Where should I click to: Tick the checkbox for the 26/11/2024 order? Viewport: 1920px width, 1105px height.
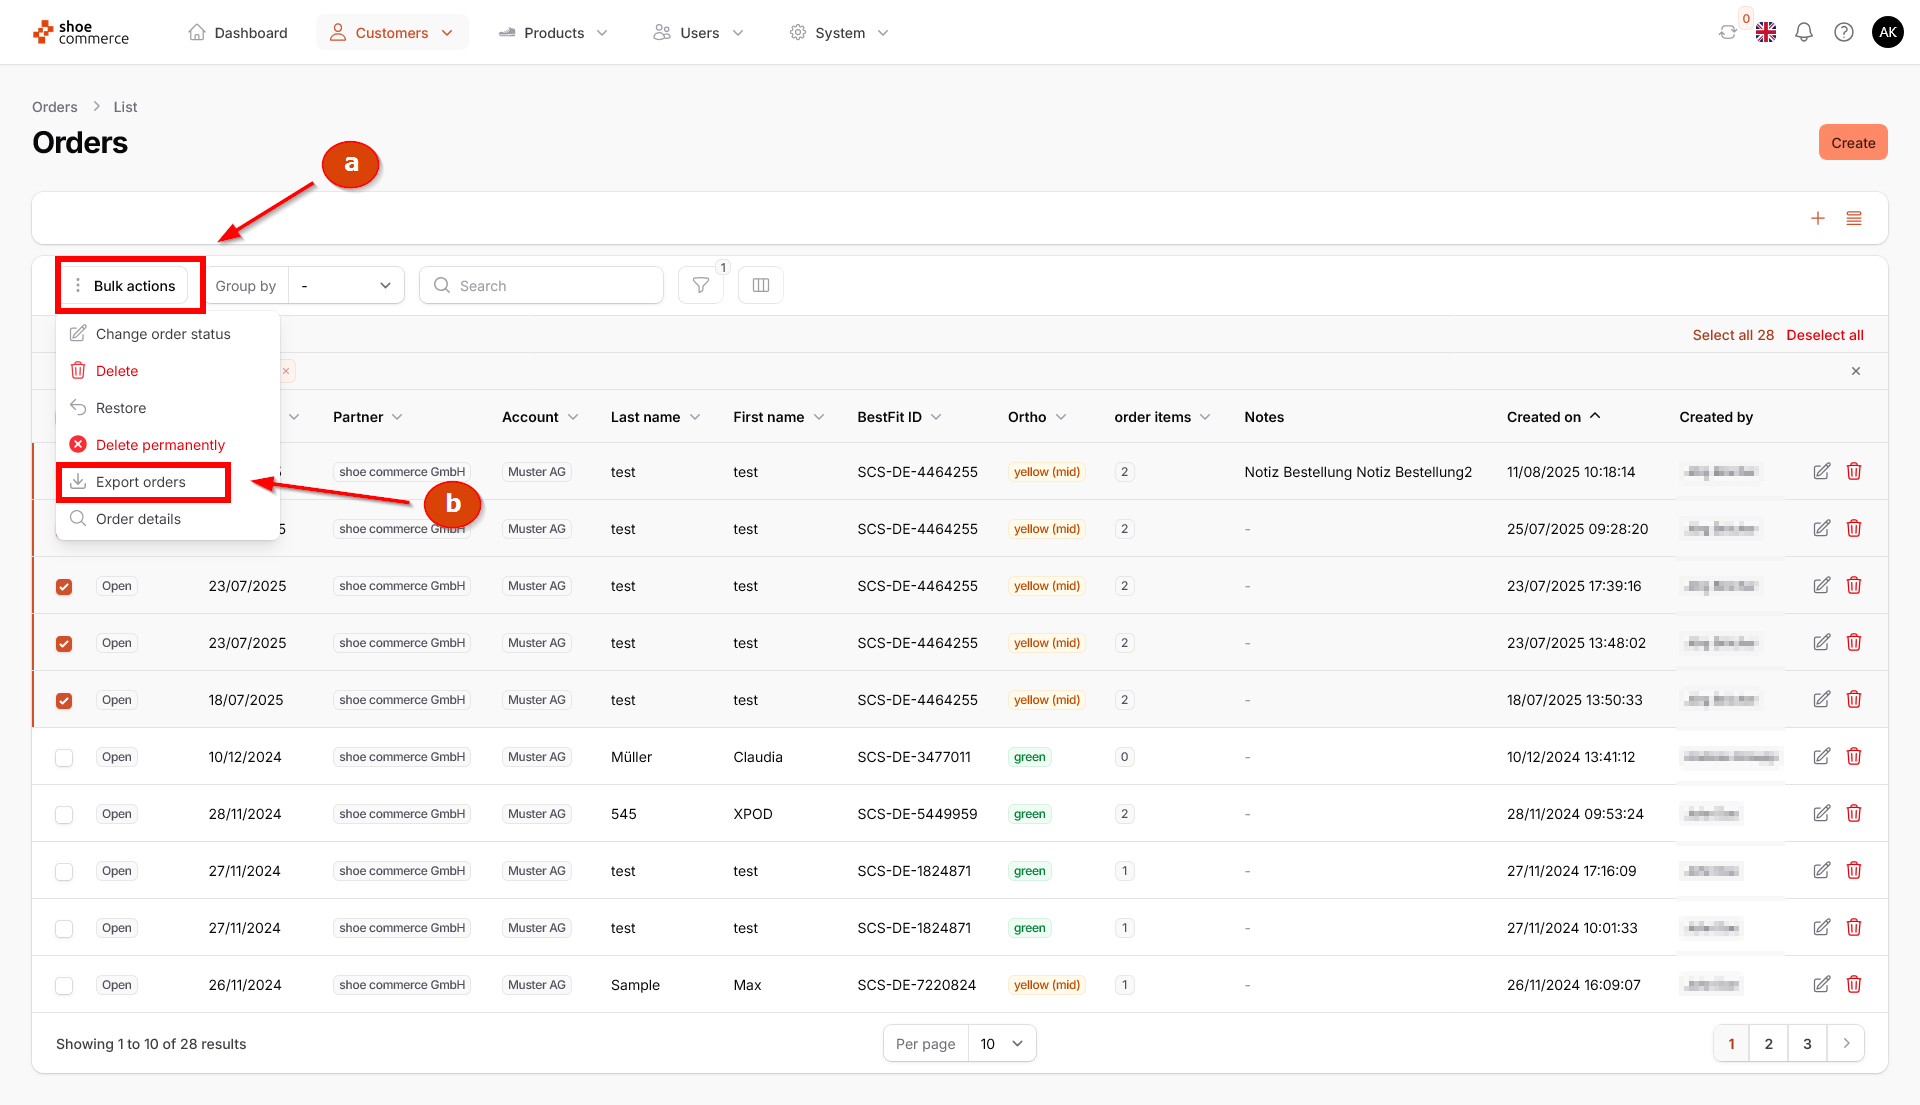pyautogui.click(x=64, y=986)
